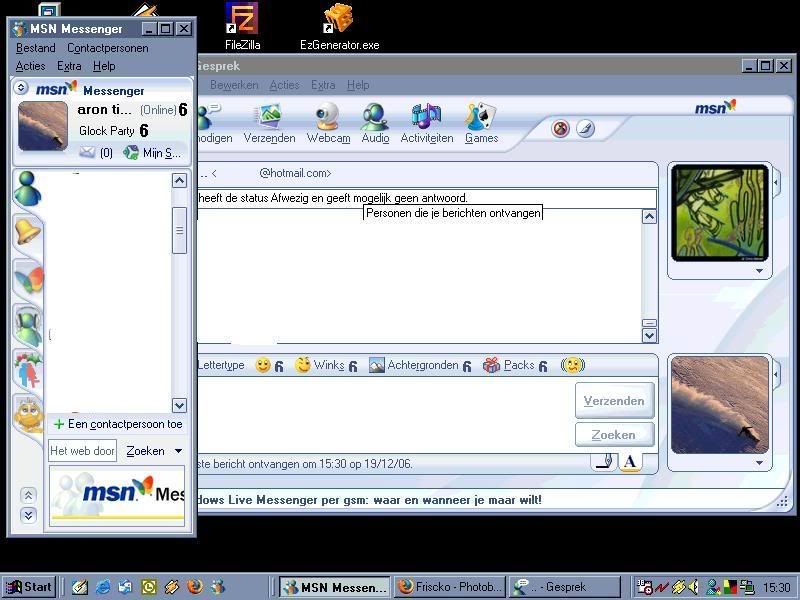Open Acties menu in Gesprek window
Screen dimensions: 800x600
(x=284, y=85)
